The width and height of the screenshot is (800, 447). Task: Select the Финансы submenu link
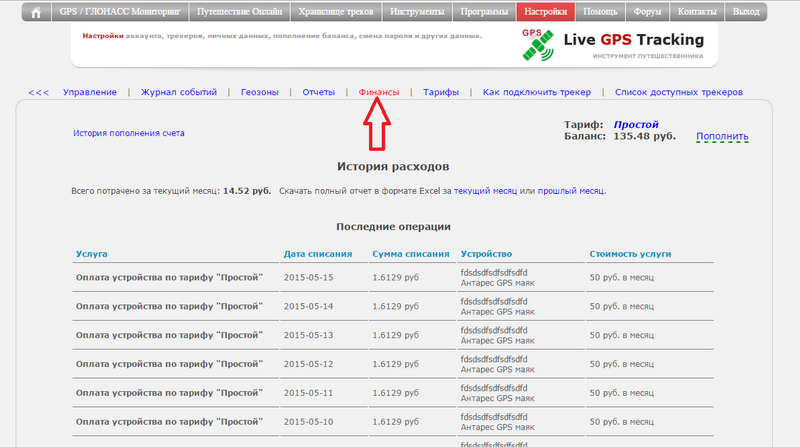378,92
